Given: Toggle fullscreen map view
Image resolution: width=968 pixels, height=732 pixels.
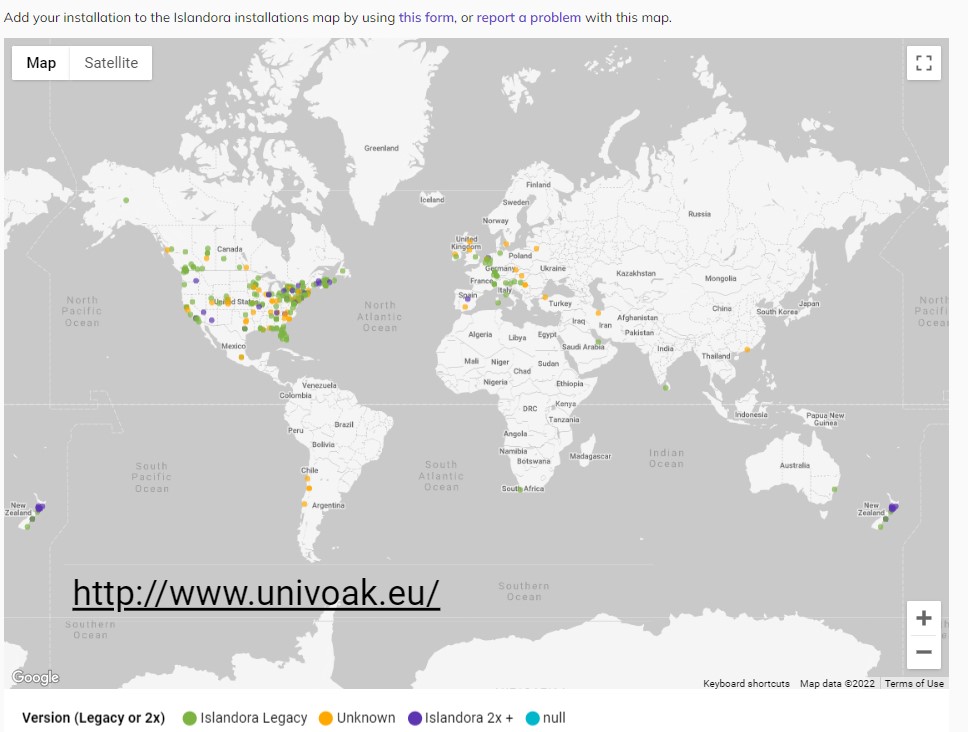Looking at the screenshot, I should [x=924, y=63].
